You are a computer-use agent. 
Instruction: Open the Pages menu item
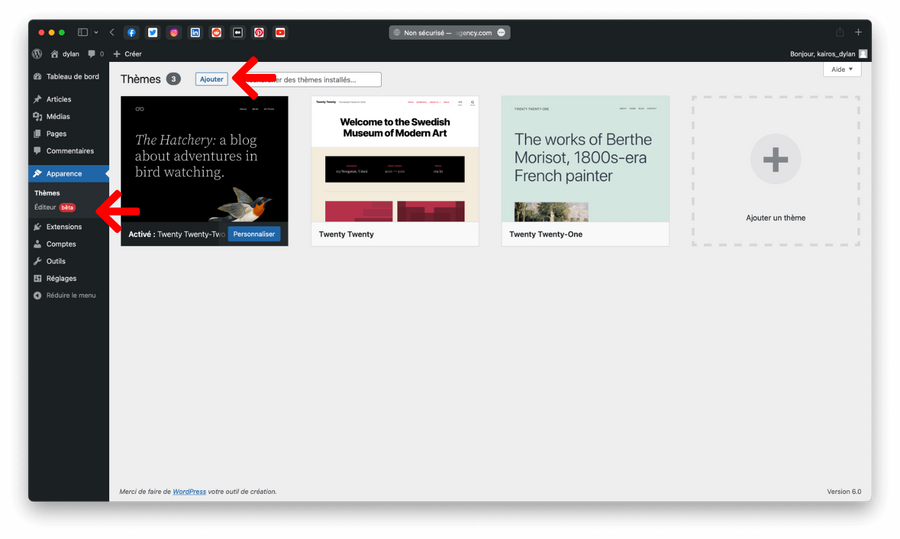[68, 134]
